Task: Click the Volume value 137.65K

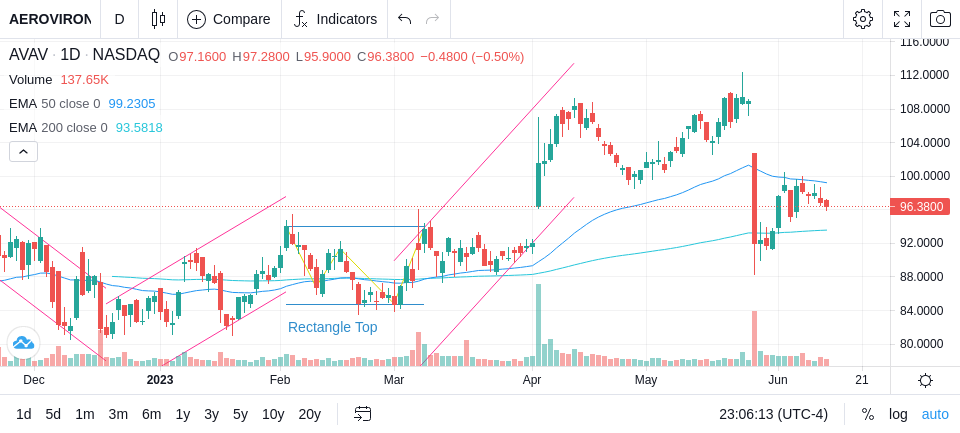Action: click(x=84, y=80)
